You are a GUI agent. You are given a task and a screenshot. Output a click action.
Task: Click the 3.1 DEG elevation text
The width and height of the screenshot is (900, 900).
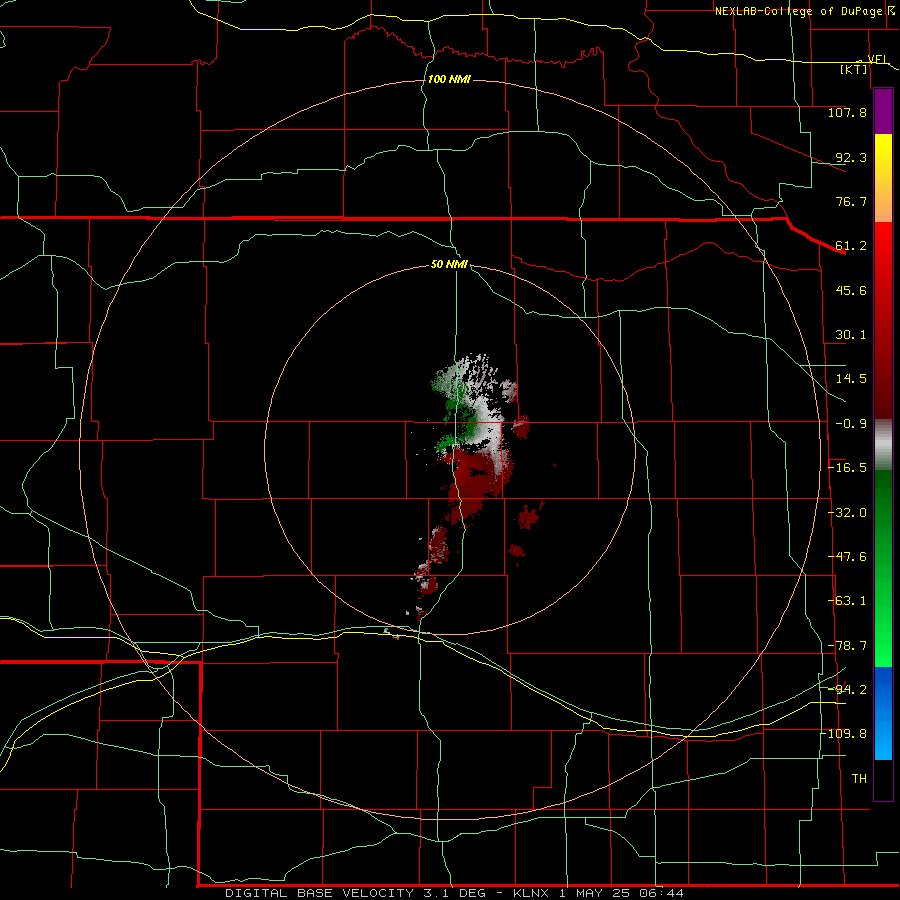point(453,893)
